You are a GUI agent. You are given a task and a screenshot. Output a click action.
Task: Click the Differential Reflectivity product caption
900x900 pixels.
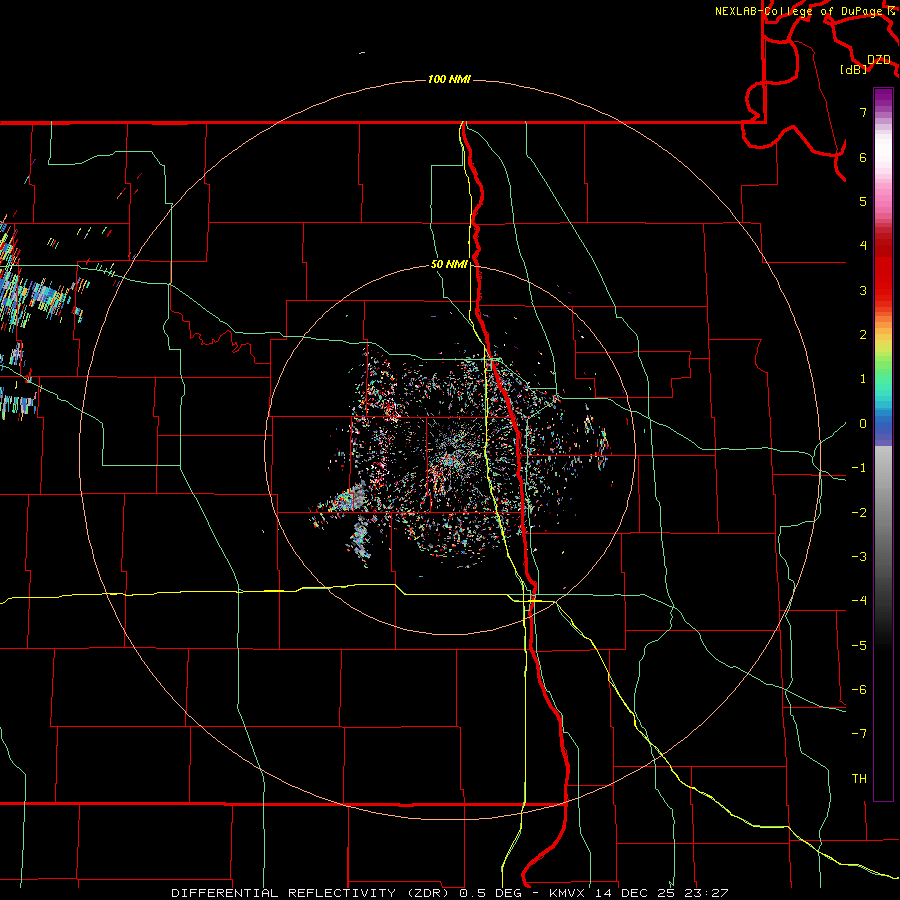(x=449, y=893)
